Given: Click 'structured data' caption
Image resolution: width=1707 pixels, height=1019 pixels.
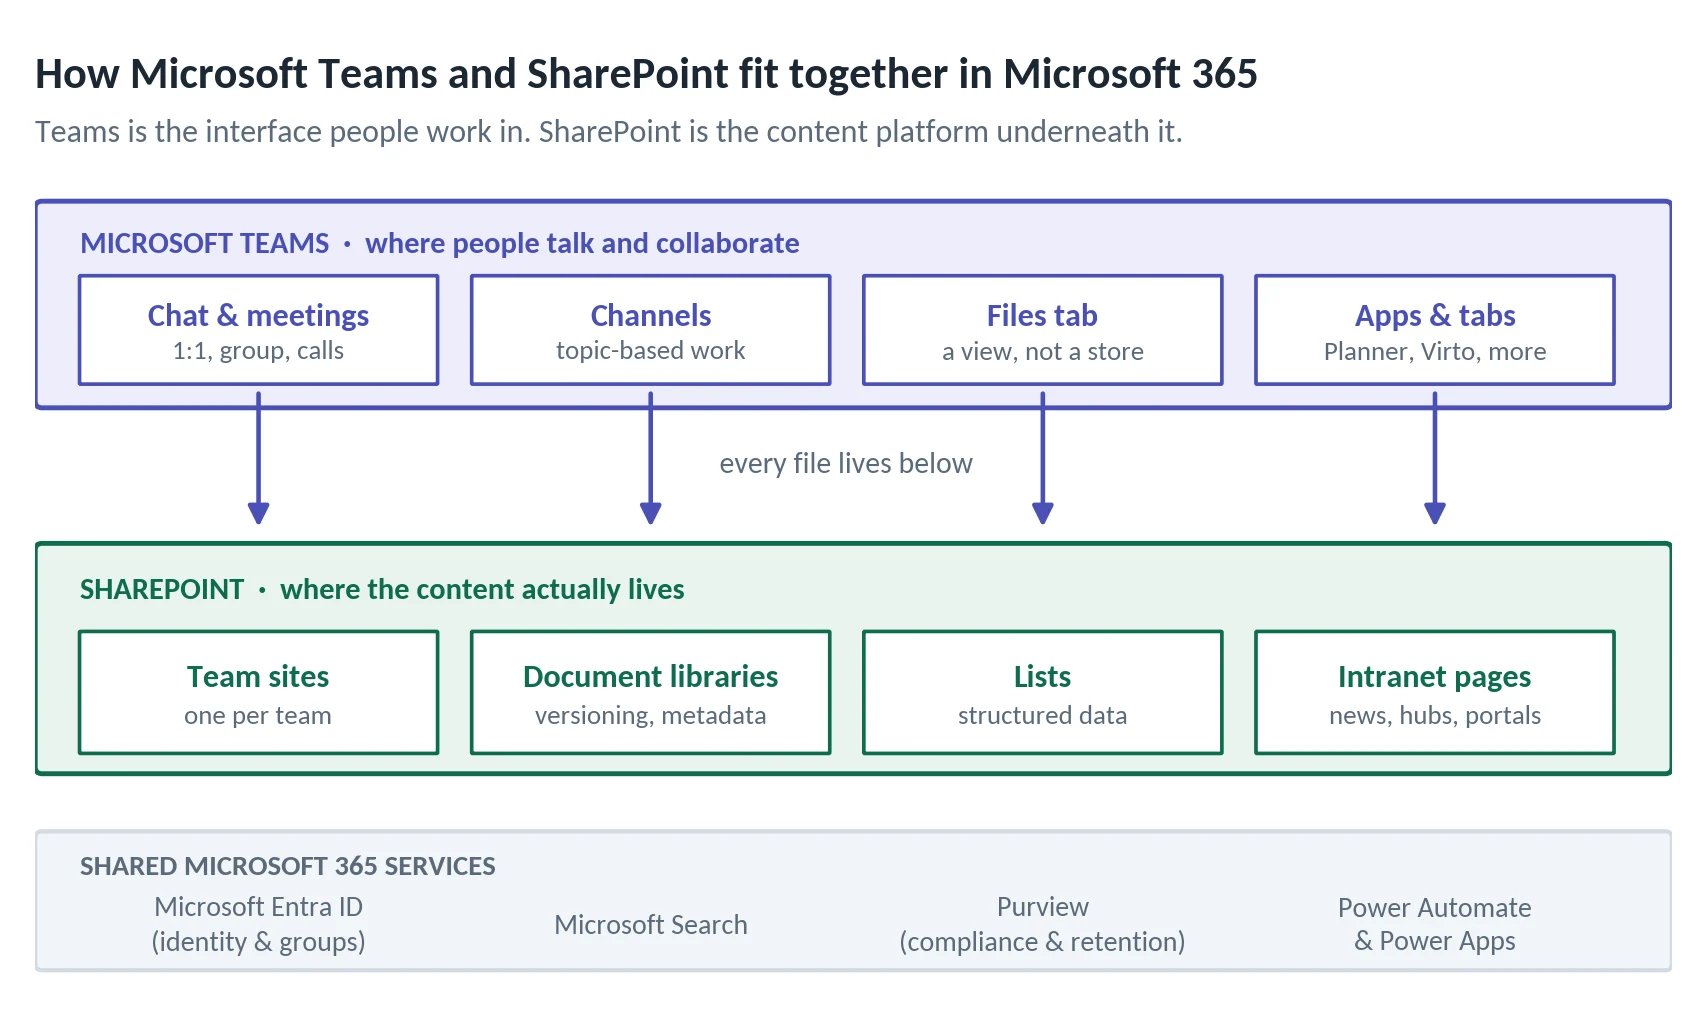Looking at the screenshot, I should tap(1042, 716).
